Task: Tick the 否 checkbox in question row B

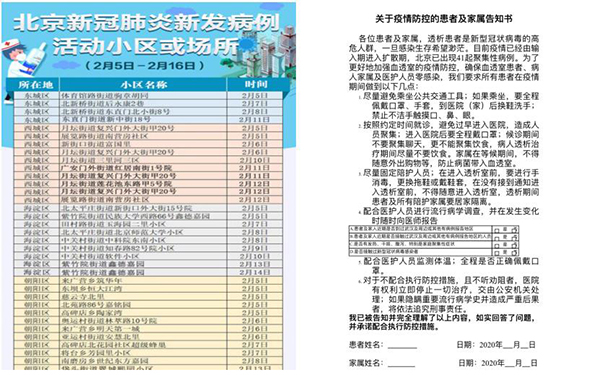Action: pos(514,239)
